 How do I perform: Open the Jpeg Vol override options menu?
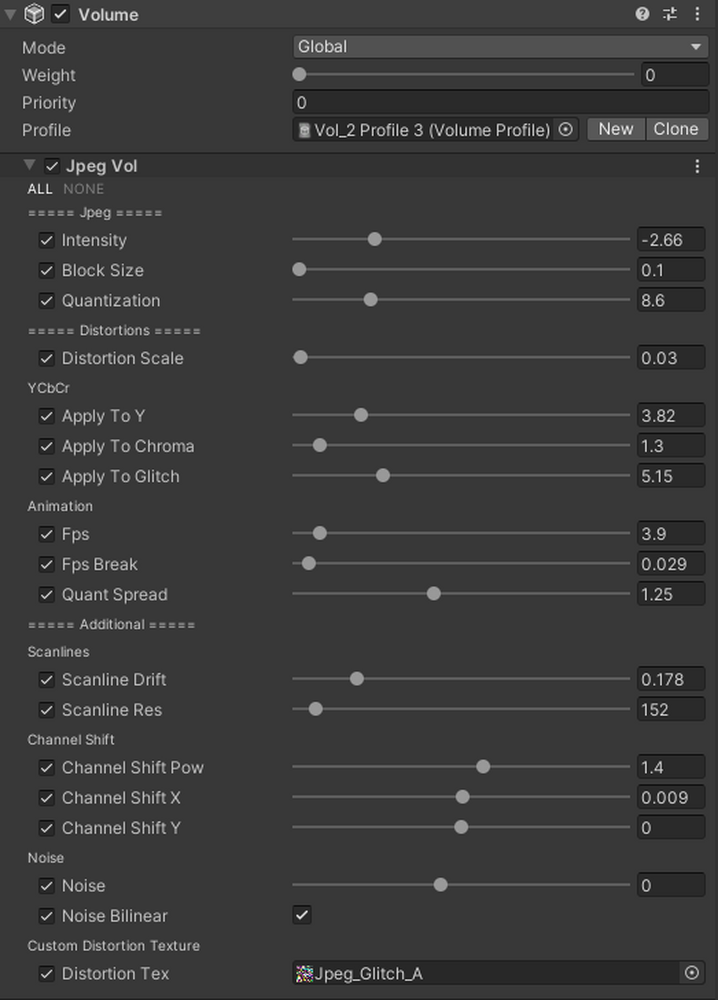697,167
